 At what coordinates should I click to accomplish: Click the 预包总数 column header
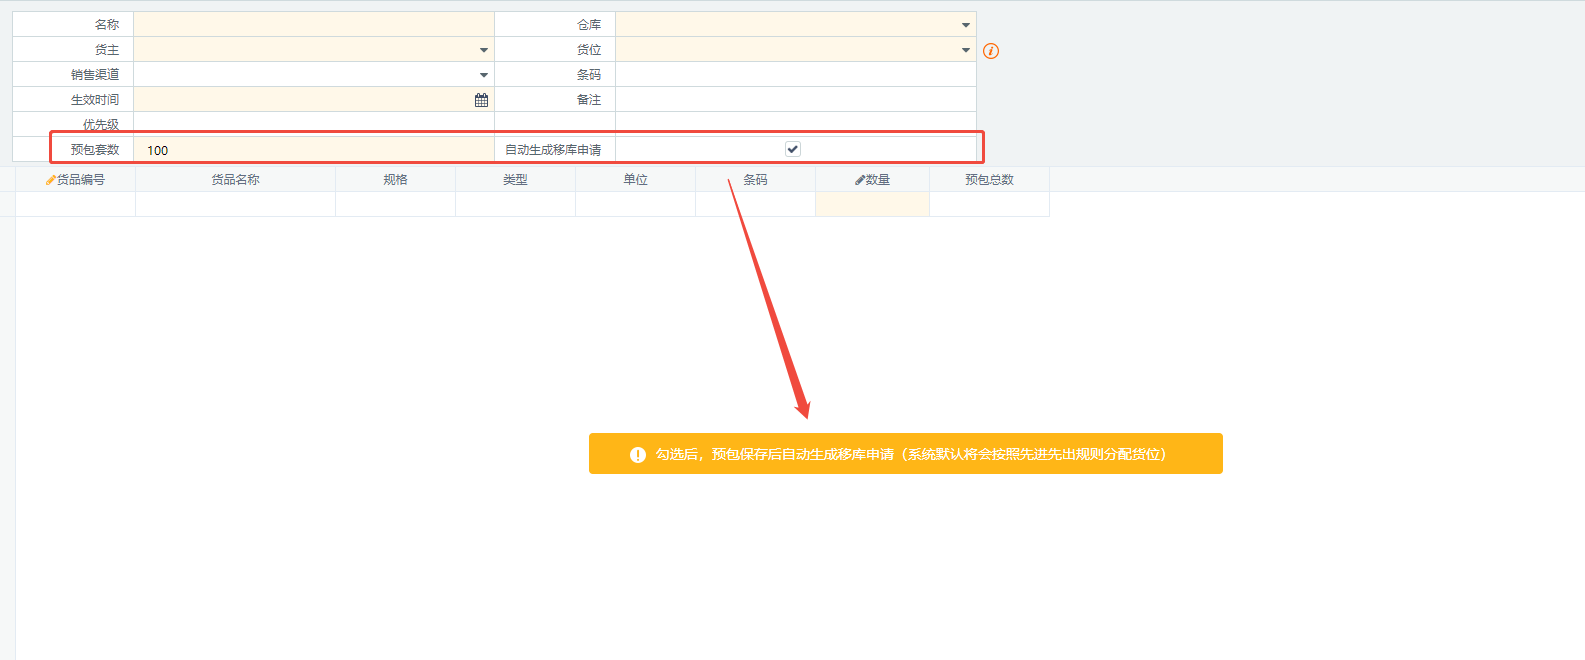tap(989, 180)
